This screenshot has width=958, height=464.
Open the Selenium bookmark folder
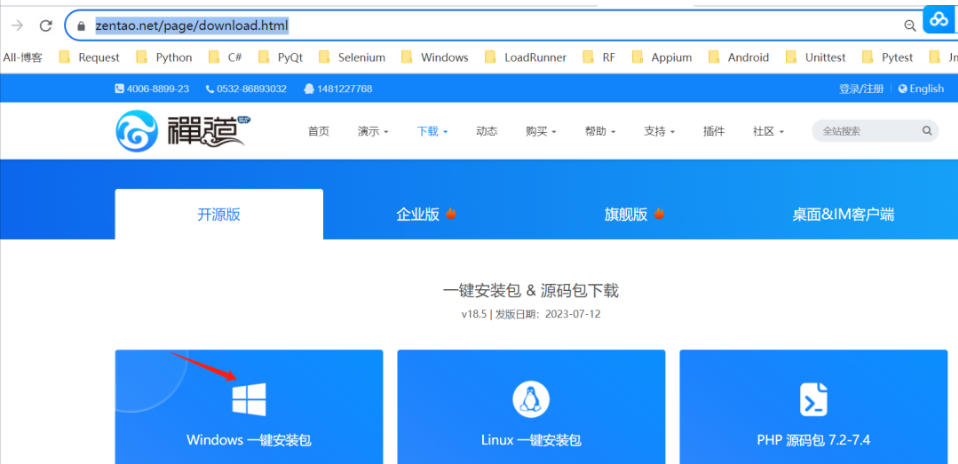351,57
